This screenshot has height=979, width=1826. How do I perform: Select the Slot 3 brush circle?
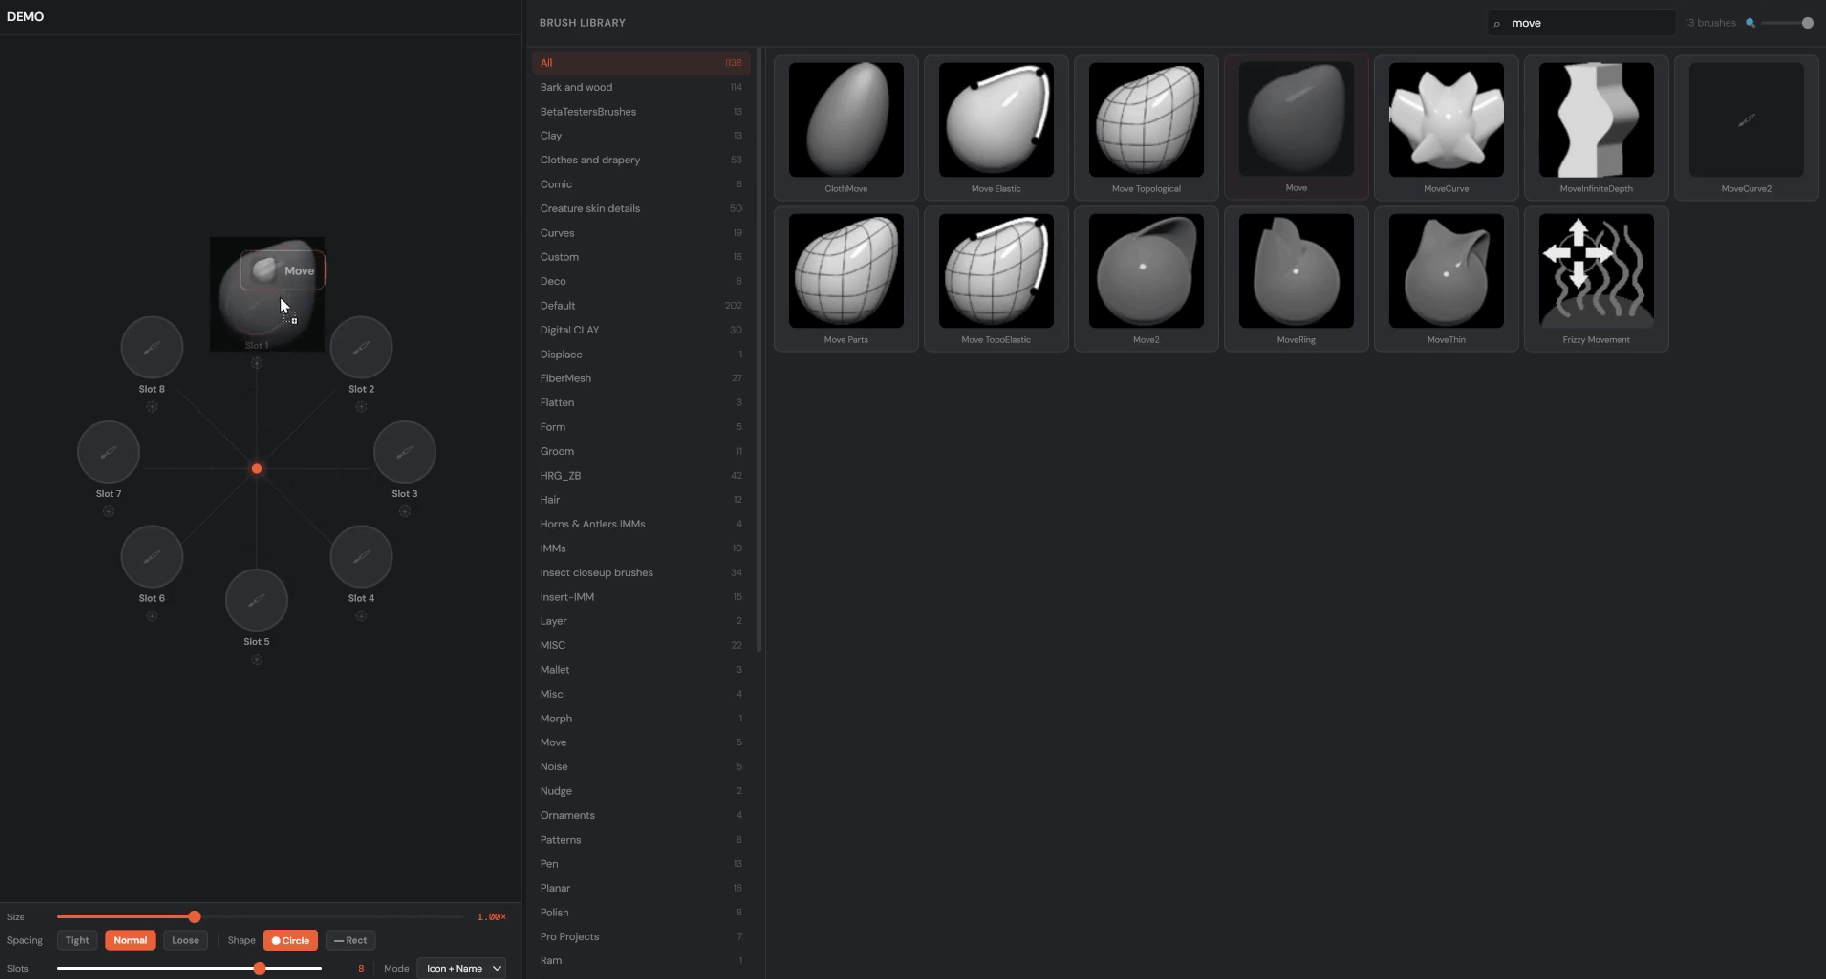404,452
